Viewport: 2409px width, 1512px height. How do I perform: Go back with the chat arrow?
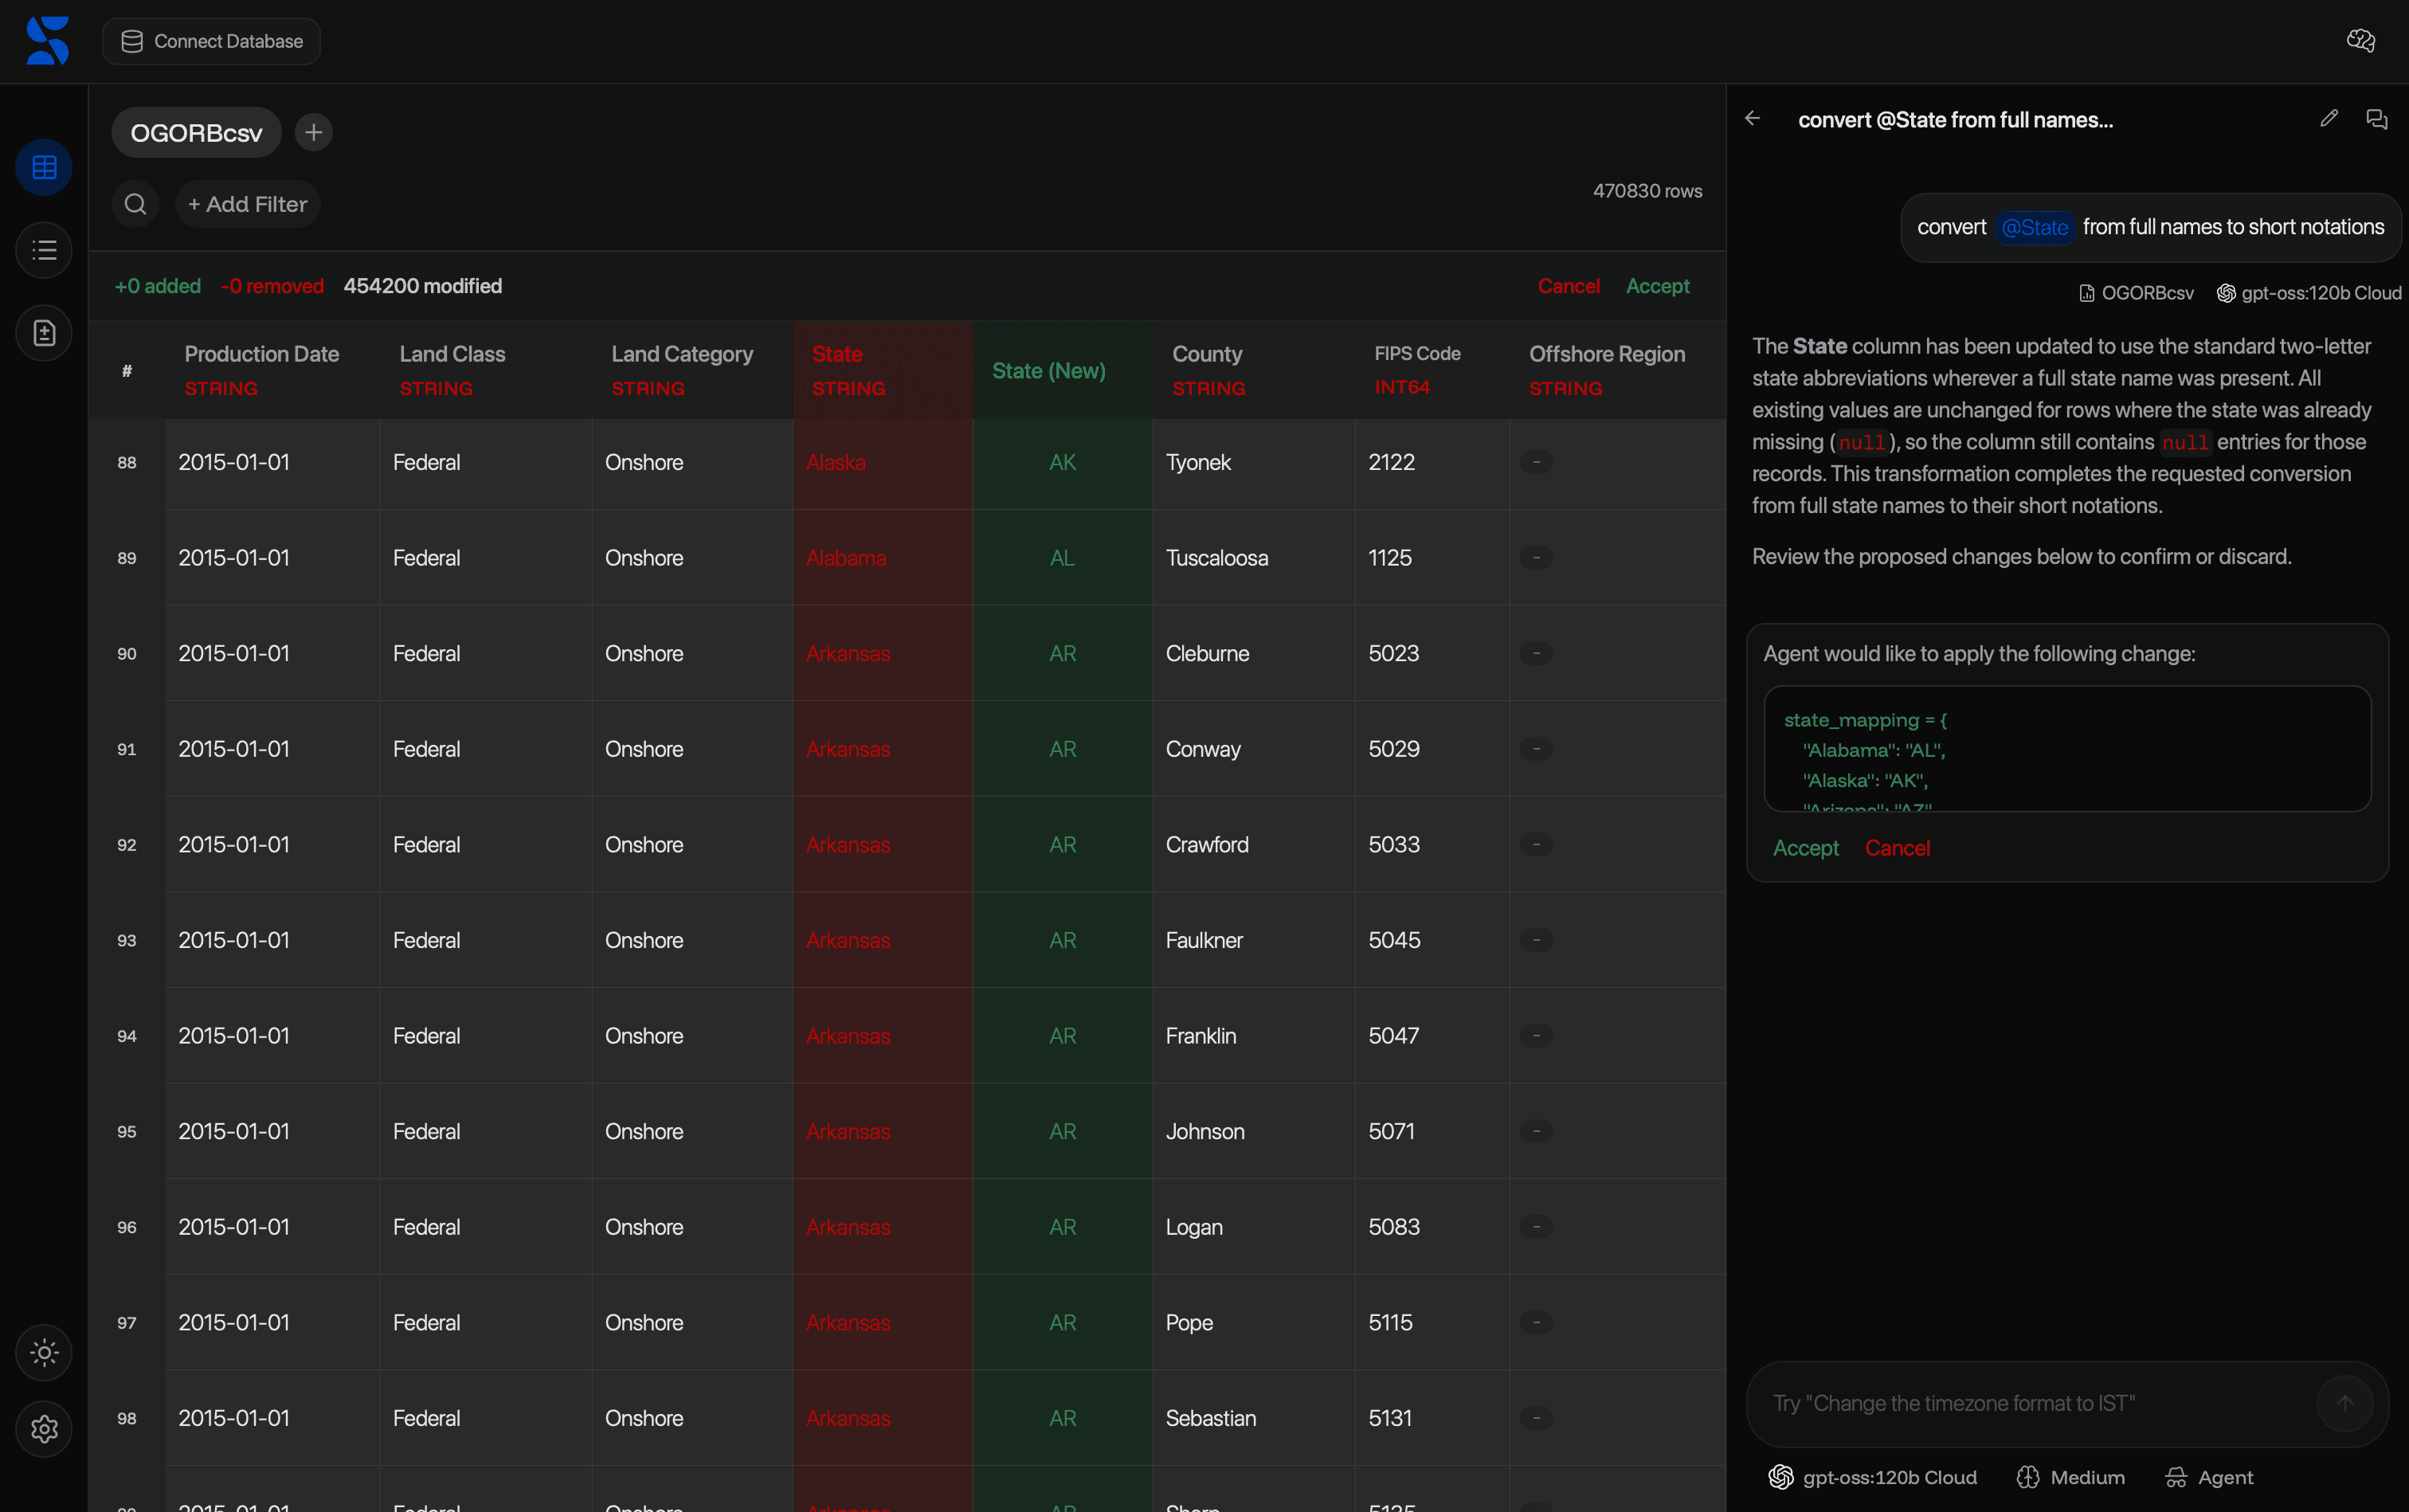[x=1752, y=119]
